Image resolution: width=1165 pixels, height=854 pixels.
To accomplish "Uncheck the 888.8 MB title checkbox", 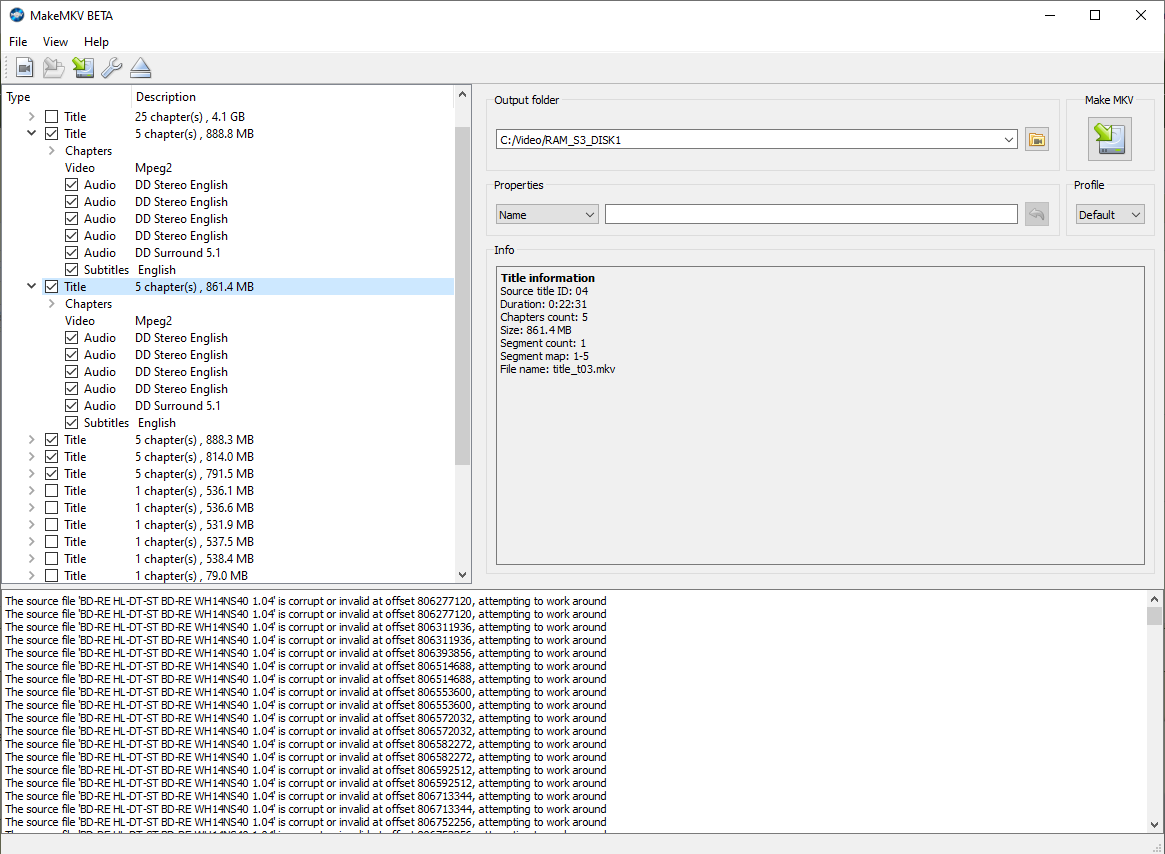I will [51, 134].
